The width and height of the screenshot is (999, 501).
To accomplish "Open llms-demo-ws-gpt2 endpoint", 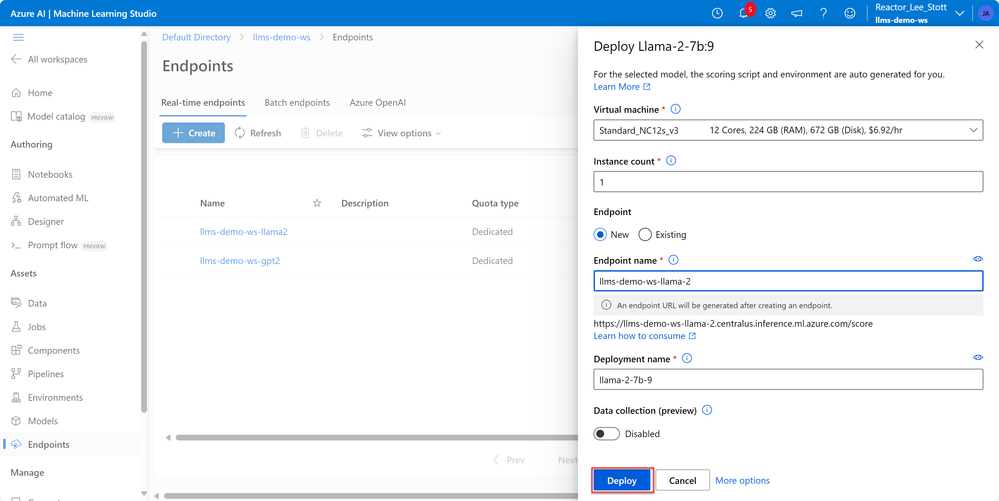I will [x=240, y=261].
